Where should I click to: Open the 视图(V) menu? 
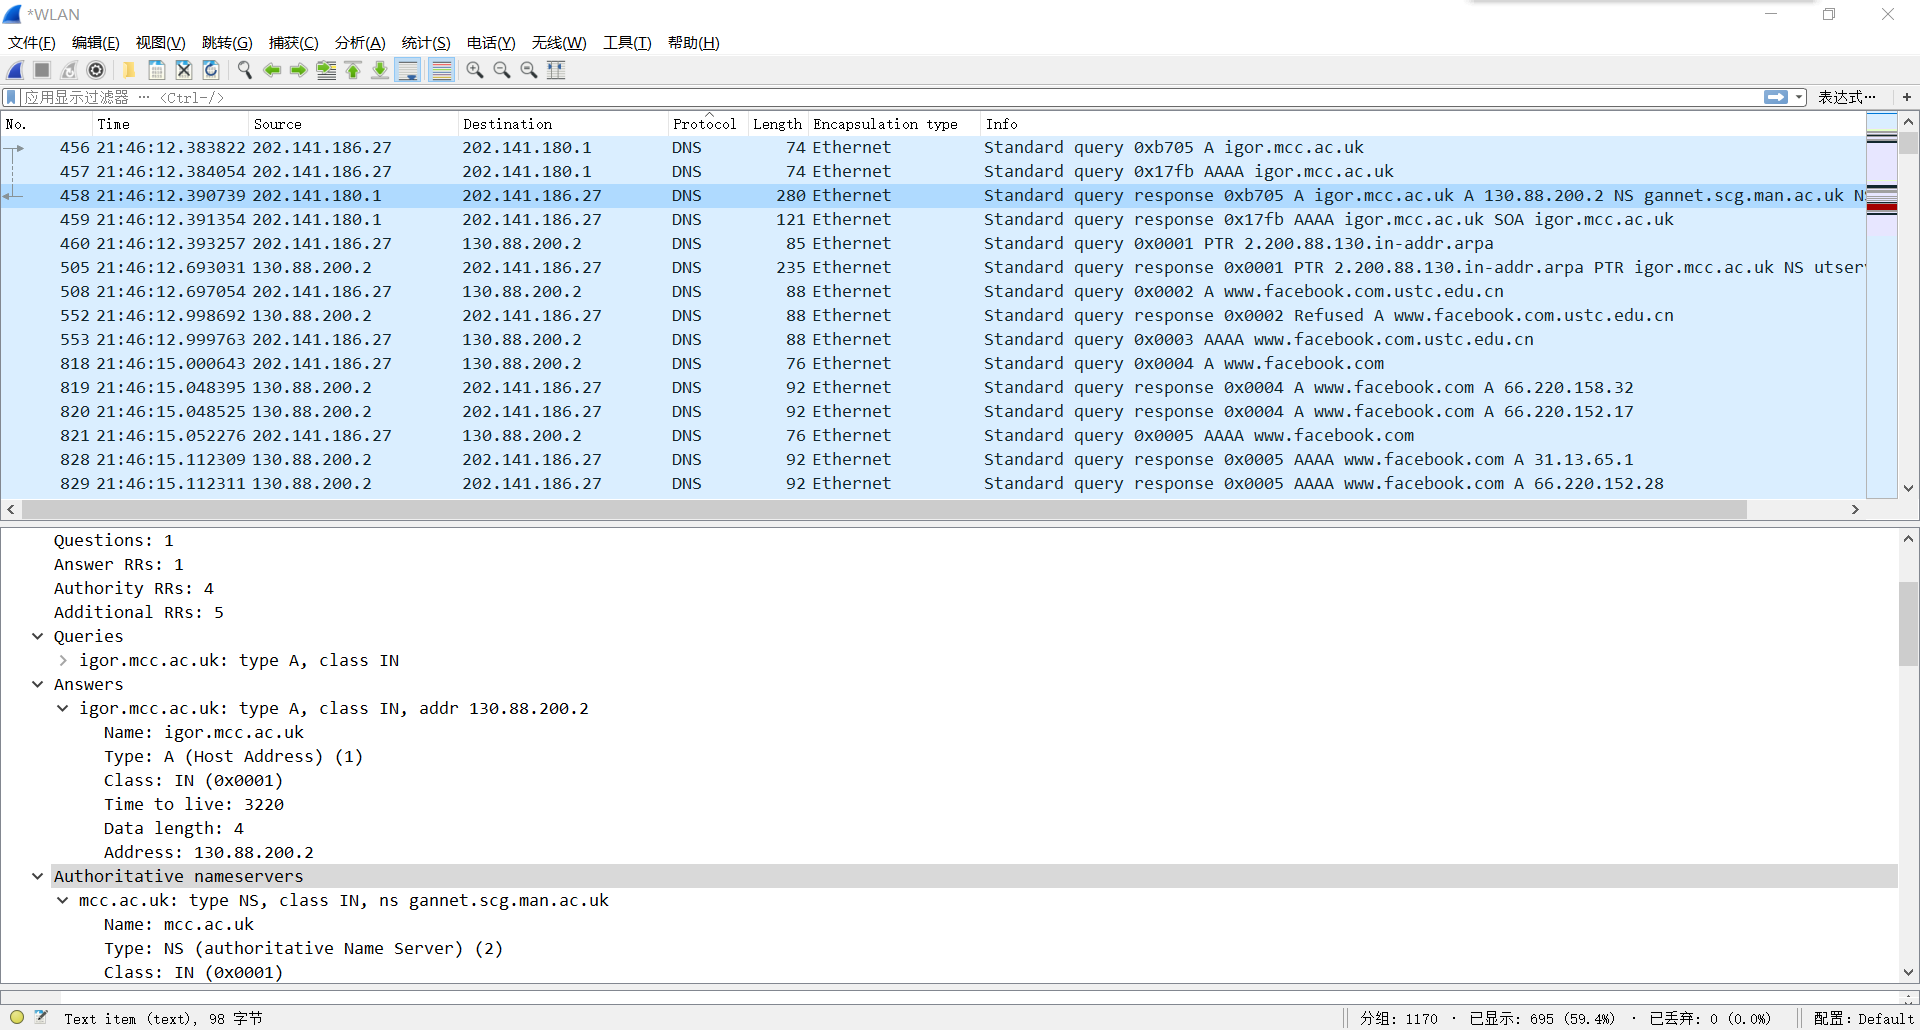click(161, 43)
